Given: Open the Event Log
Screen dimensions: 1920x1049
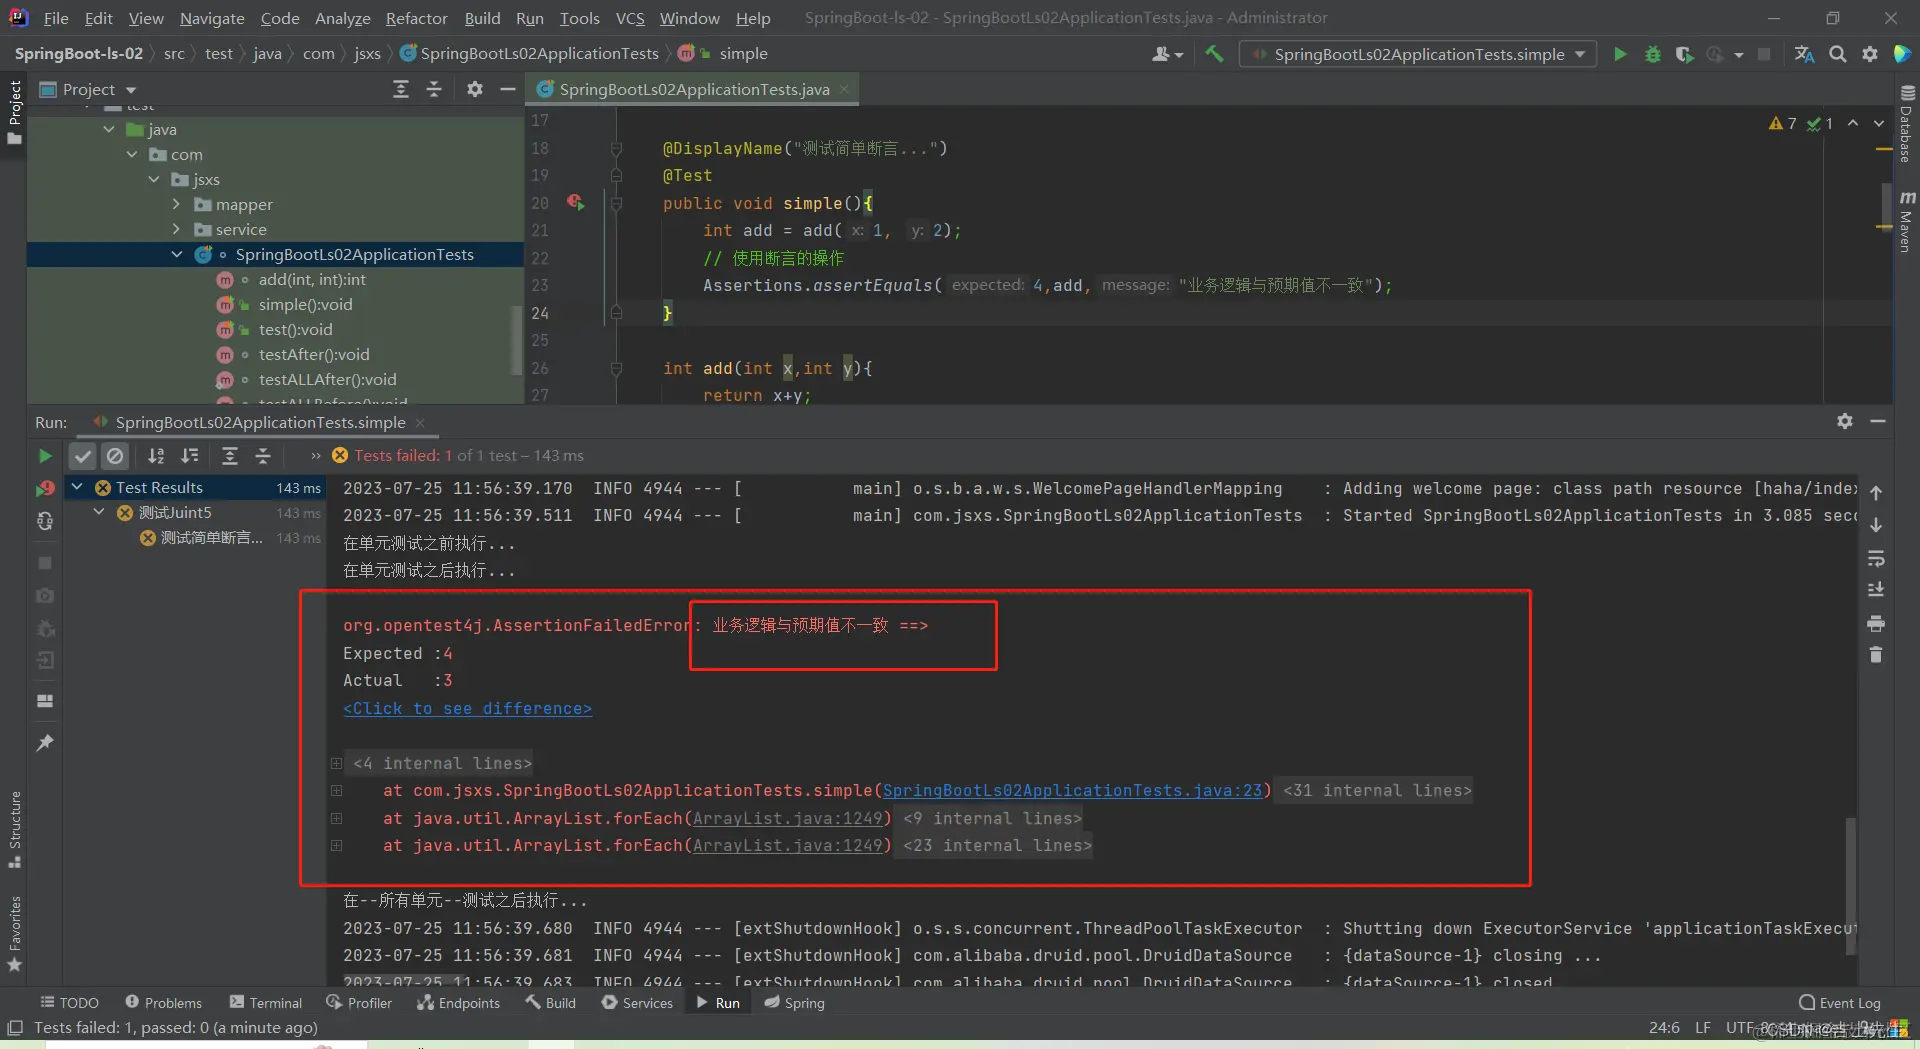Looking at the screenshot, I should coord(1840,1003).
